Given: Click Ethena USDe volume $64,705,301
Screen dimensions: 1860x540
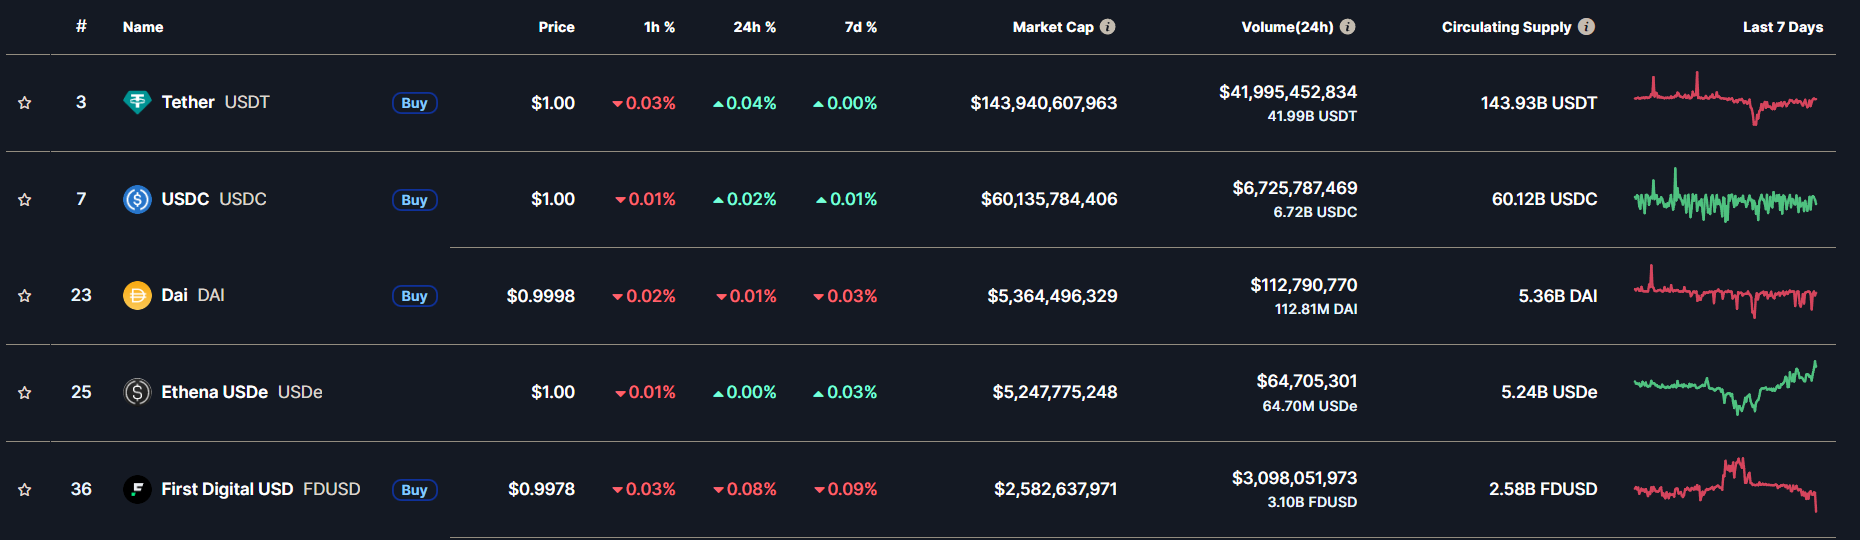Looking at the screenshot, I should pyautogui.click(x=1307, y=381).
